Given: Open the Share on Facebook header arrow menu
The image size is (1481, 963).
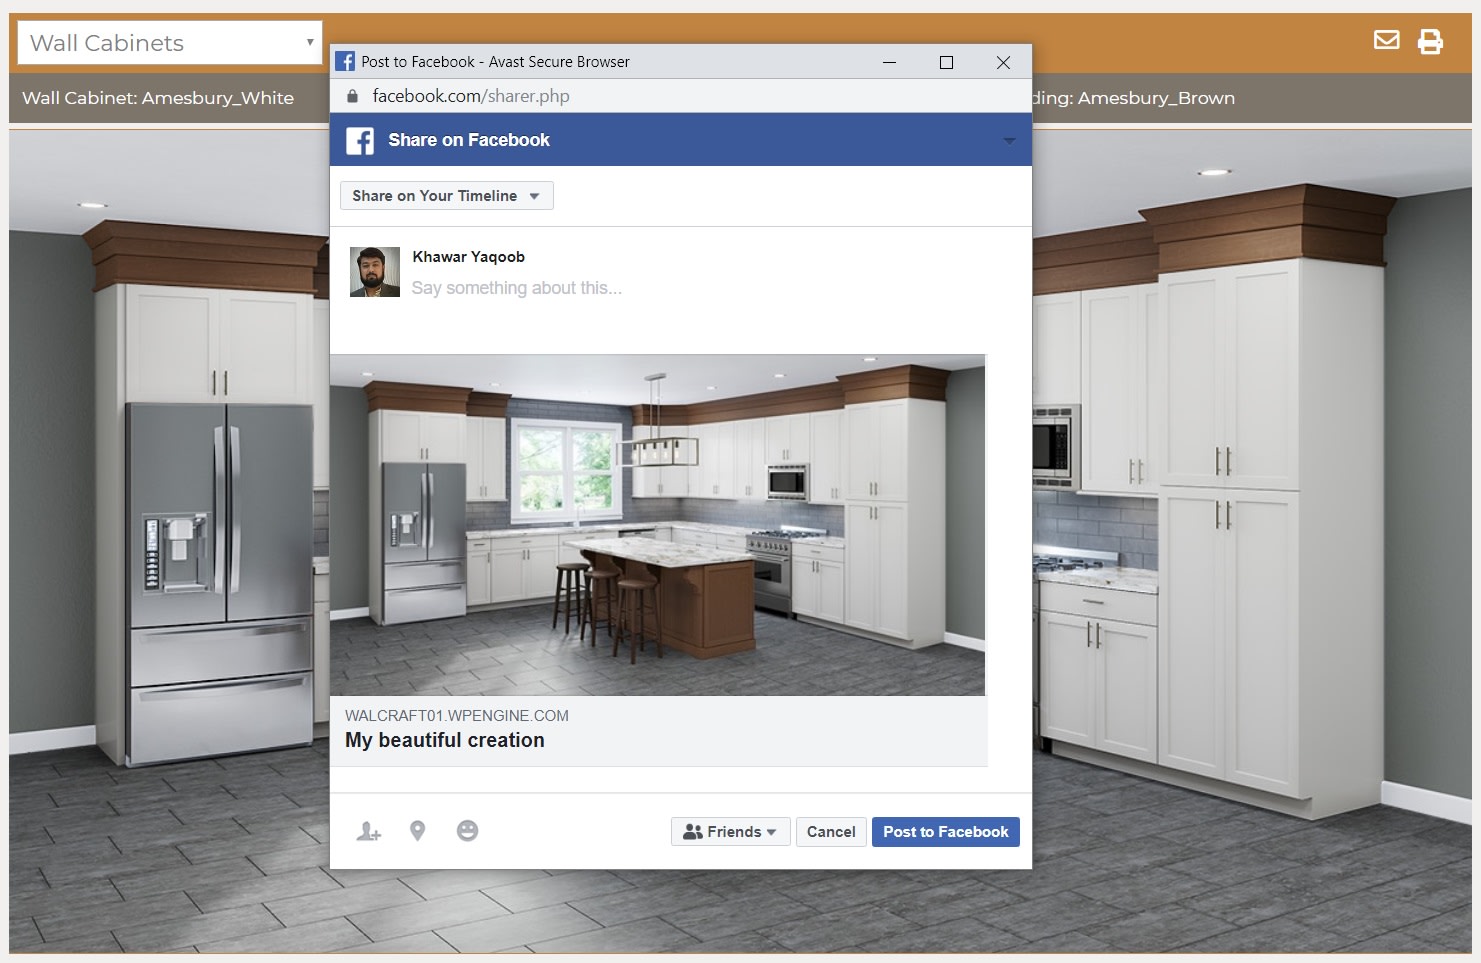Looking at the screenshot, I should [x=1009, y=141].
